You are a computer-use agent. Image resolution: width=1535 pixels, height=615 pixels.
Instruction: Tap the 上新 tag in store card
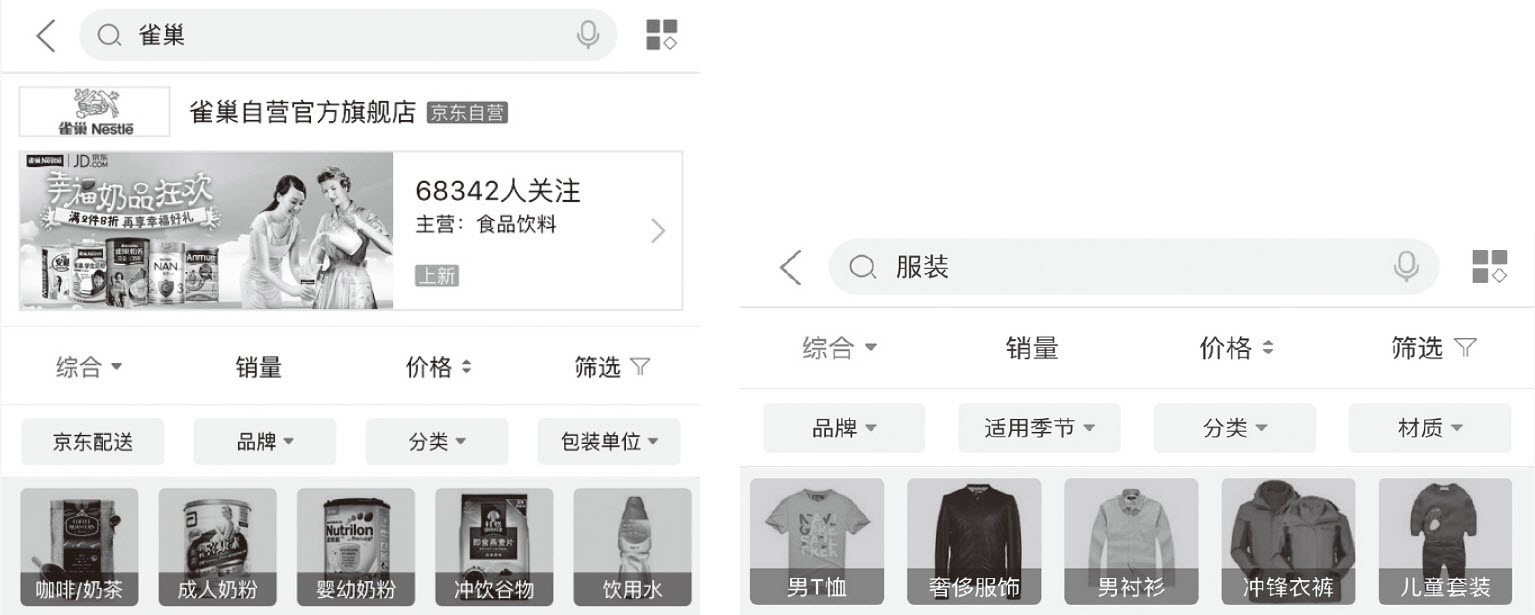point(437,275)
